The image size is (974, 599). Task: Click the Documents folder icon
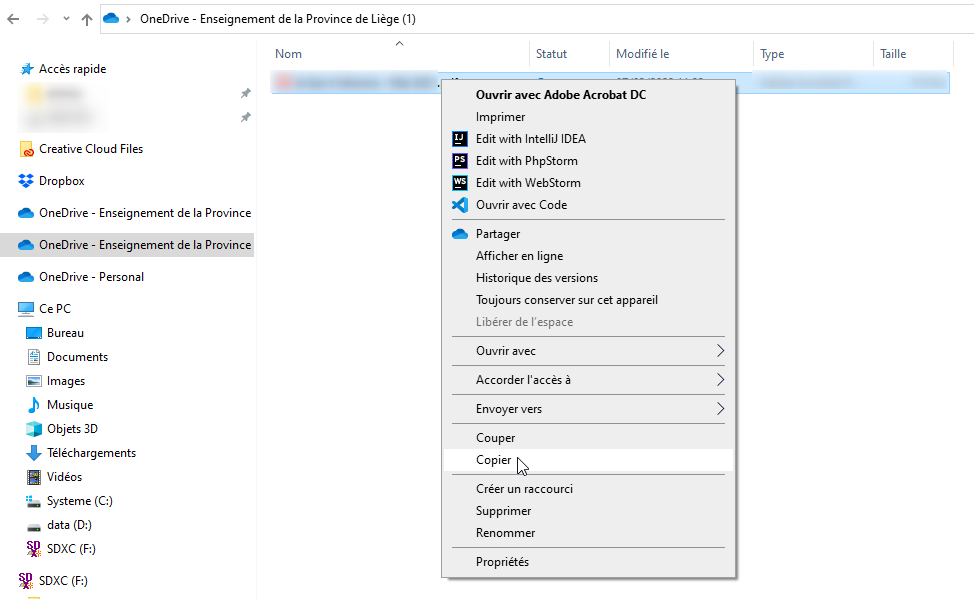(x=34, y=357)
